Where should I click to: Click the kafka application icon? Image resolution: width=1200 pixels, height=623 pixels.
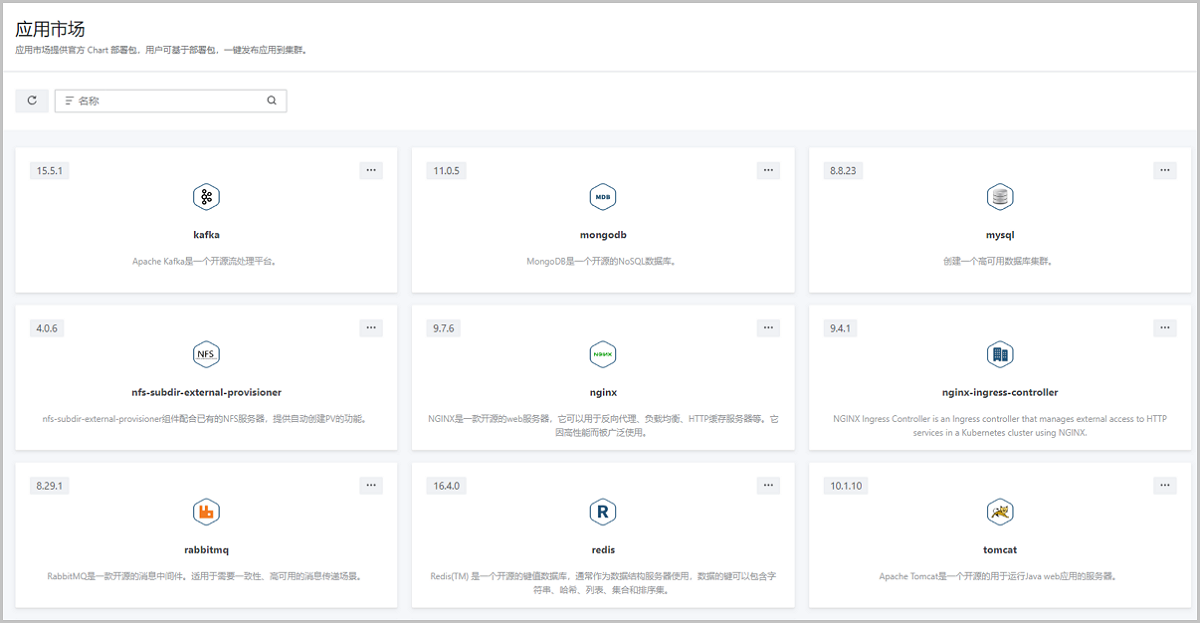click(x=206, y=197)
